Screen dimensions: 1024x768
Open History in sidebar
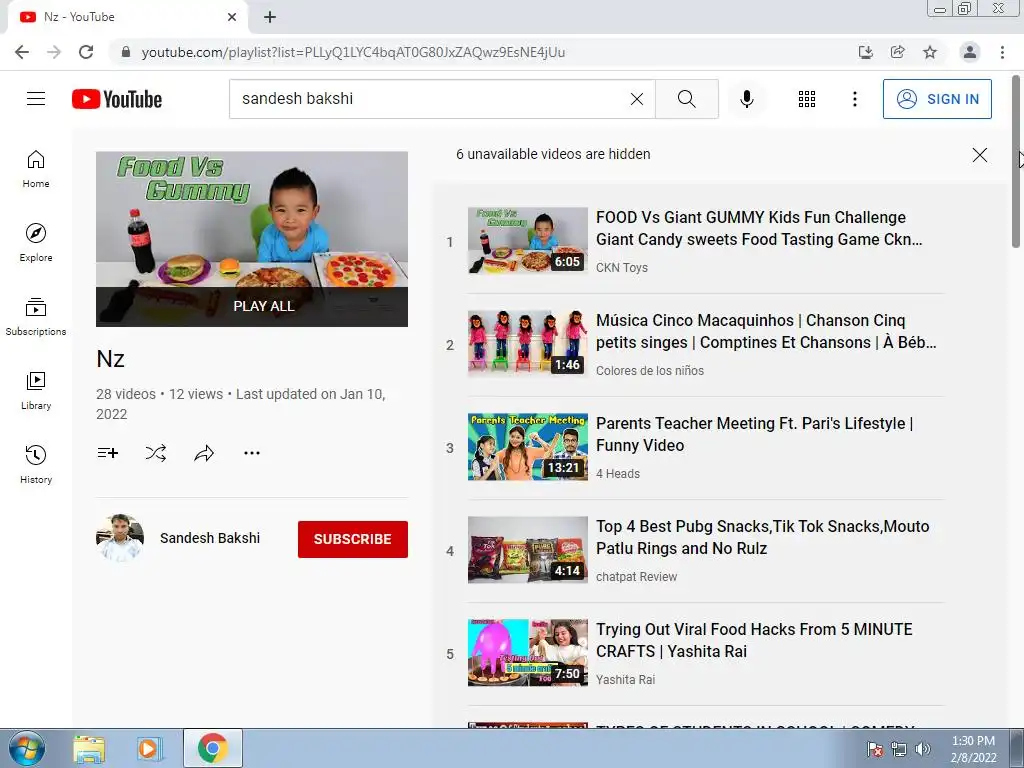tap(36, 464)
